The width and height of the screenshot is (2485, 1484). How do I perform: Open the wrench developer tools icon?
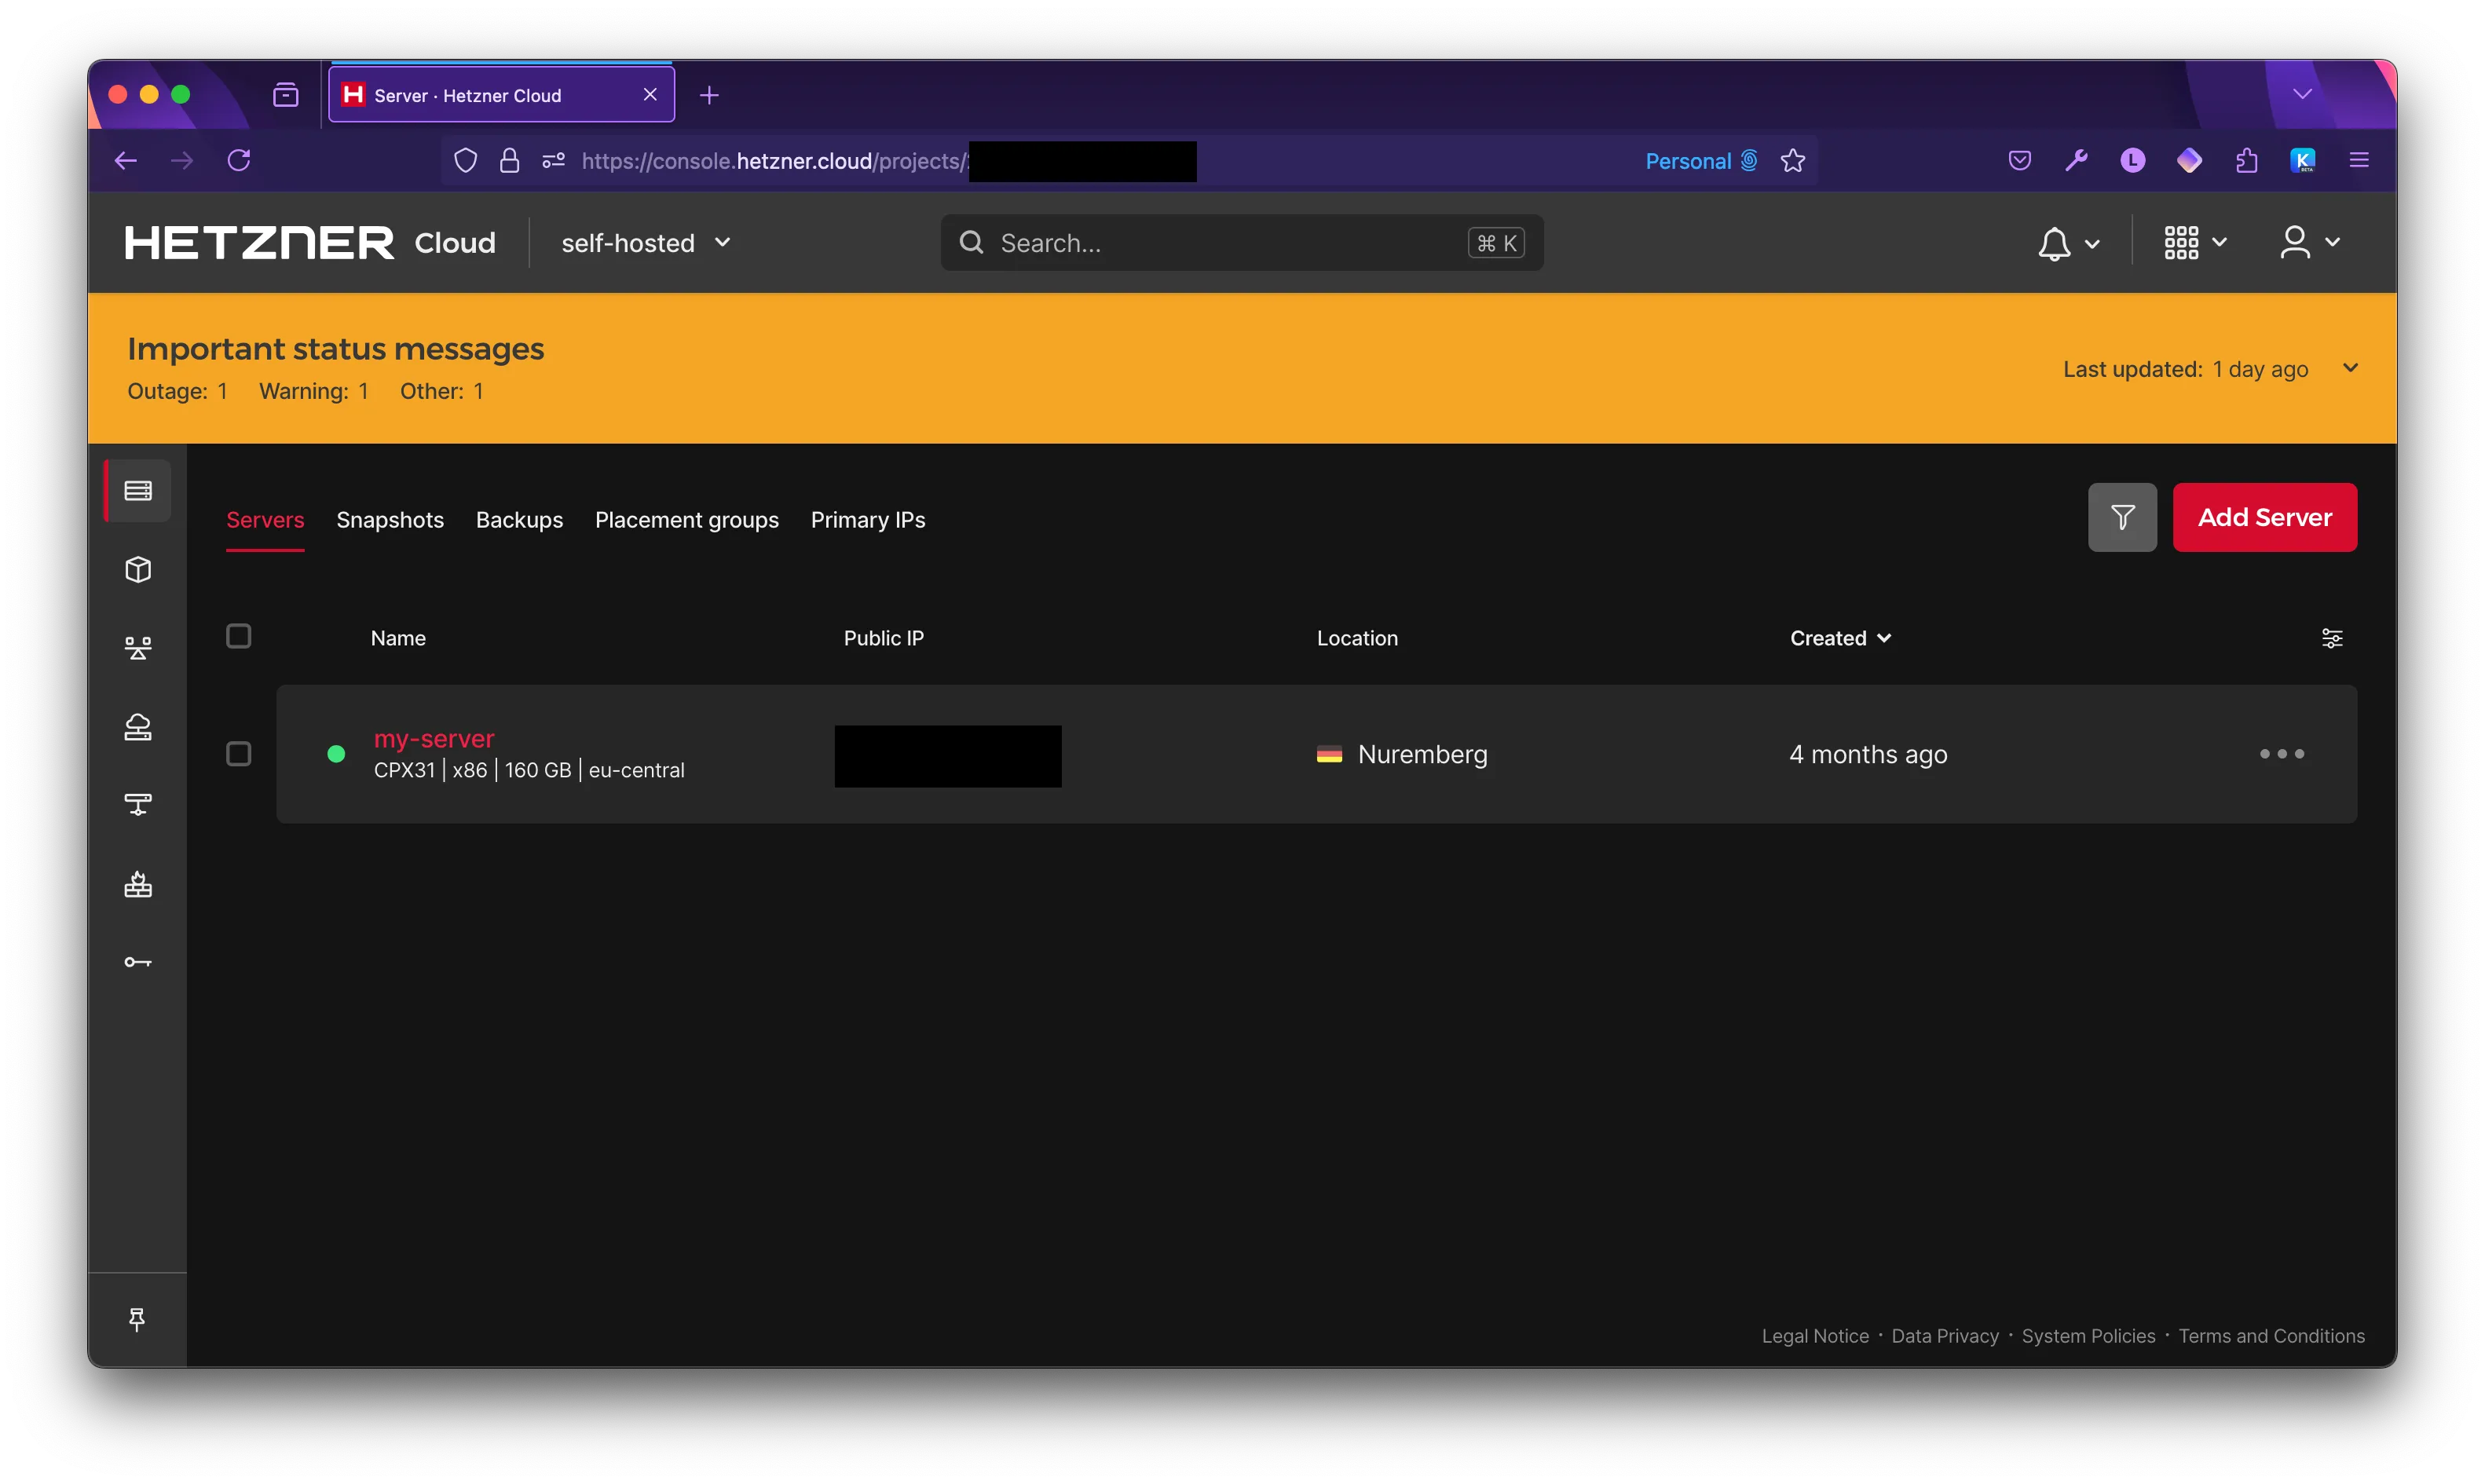coord(2076,160)
